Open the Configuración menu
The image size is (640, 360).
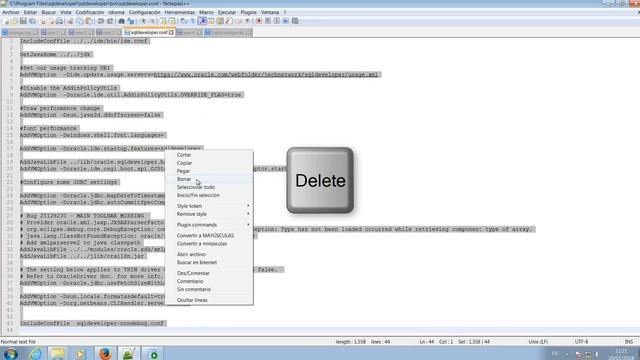point(144,12)
